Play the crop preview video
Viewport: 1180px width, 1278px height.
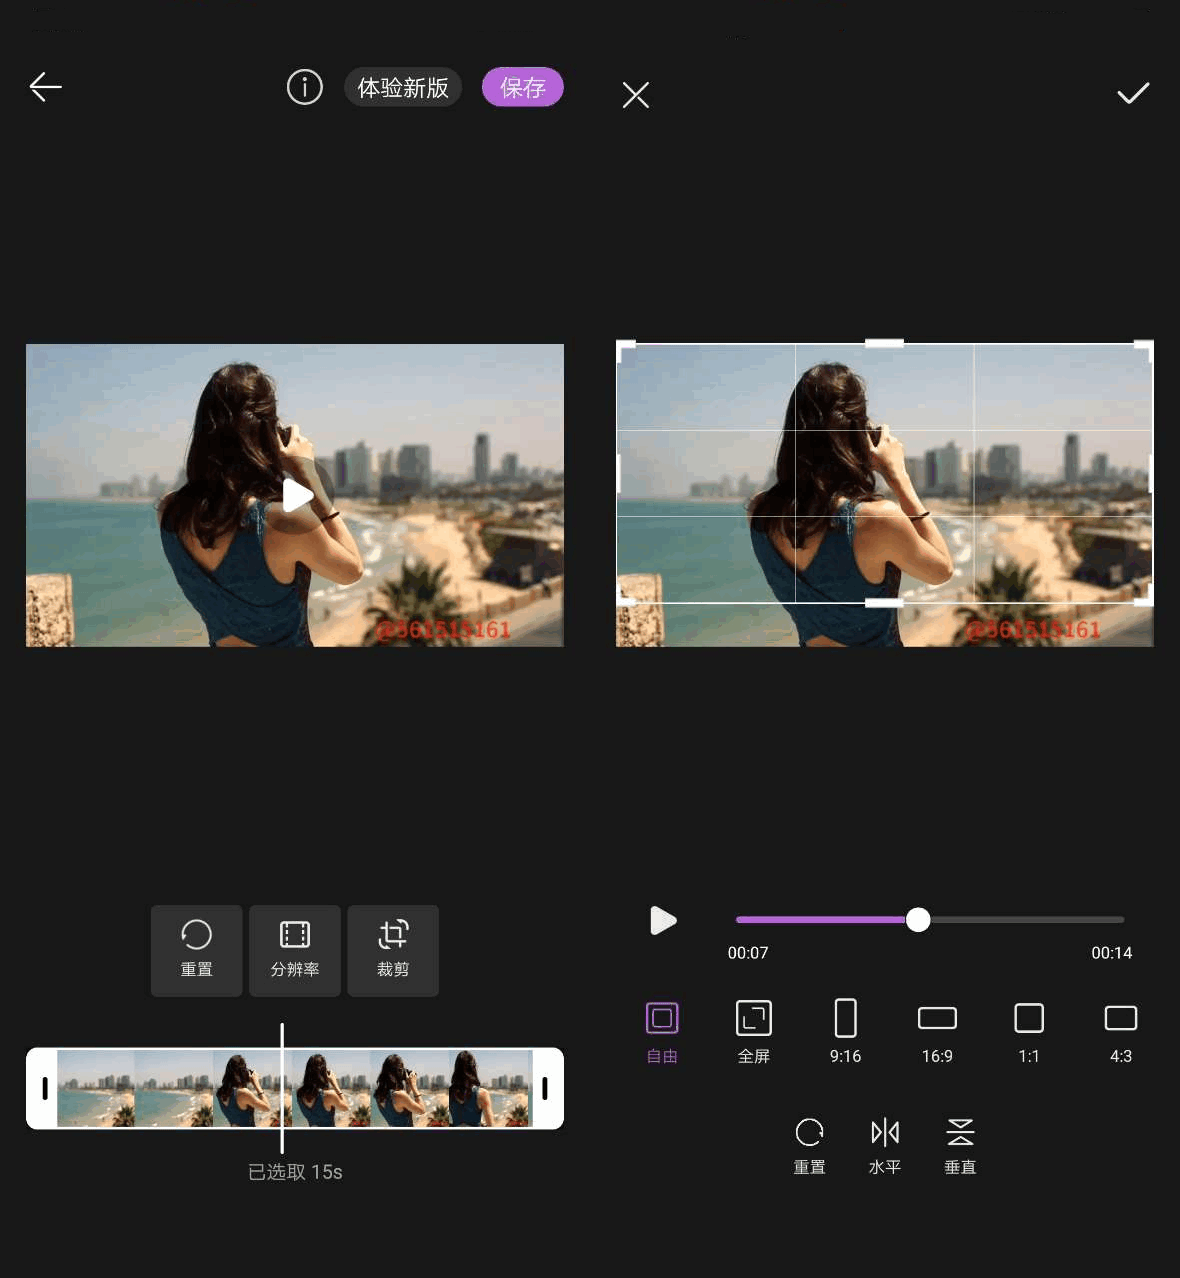click(663, 920)
